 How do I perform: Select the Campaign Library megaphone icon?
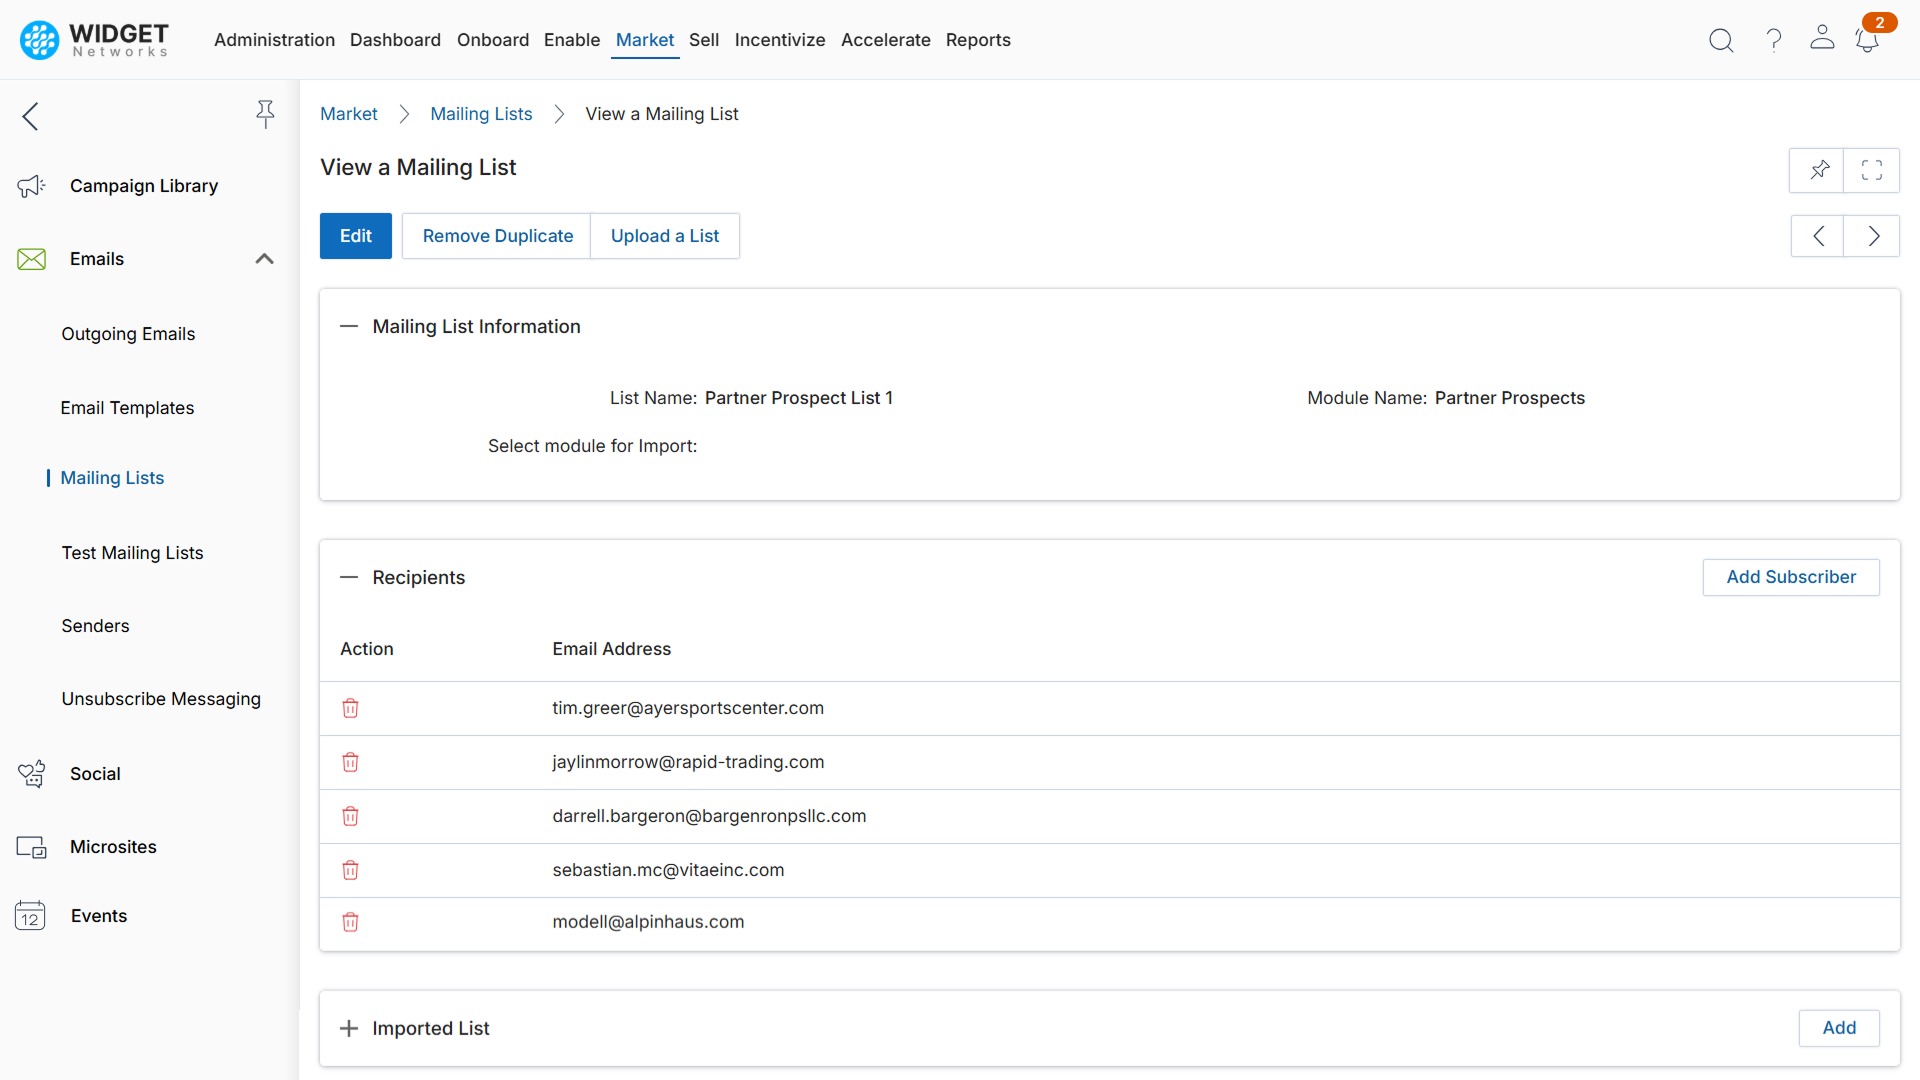31,186
